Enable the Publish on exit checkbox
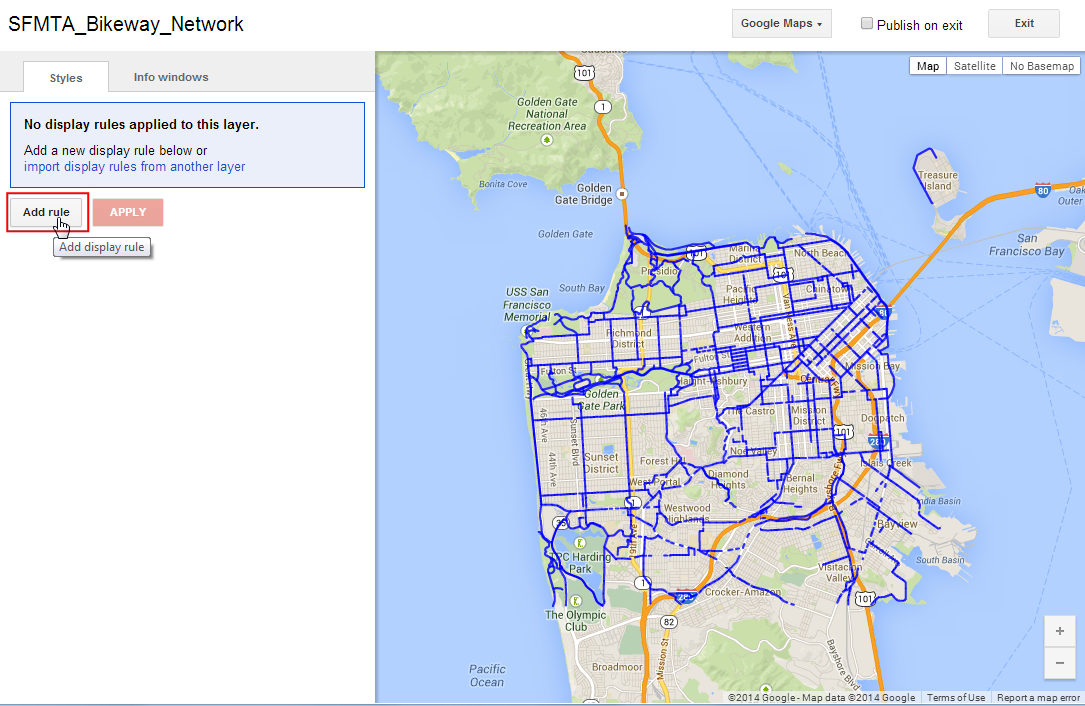 pos(867,24)
